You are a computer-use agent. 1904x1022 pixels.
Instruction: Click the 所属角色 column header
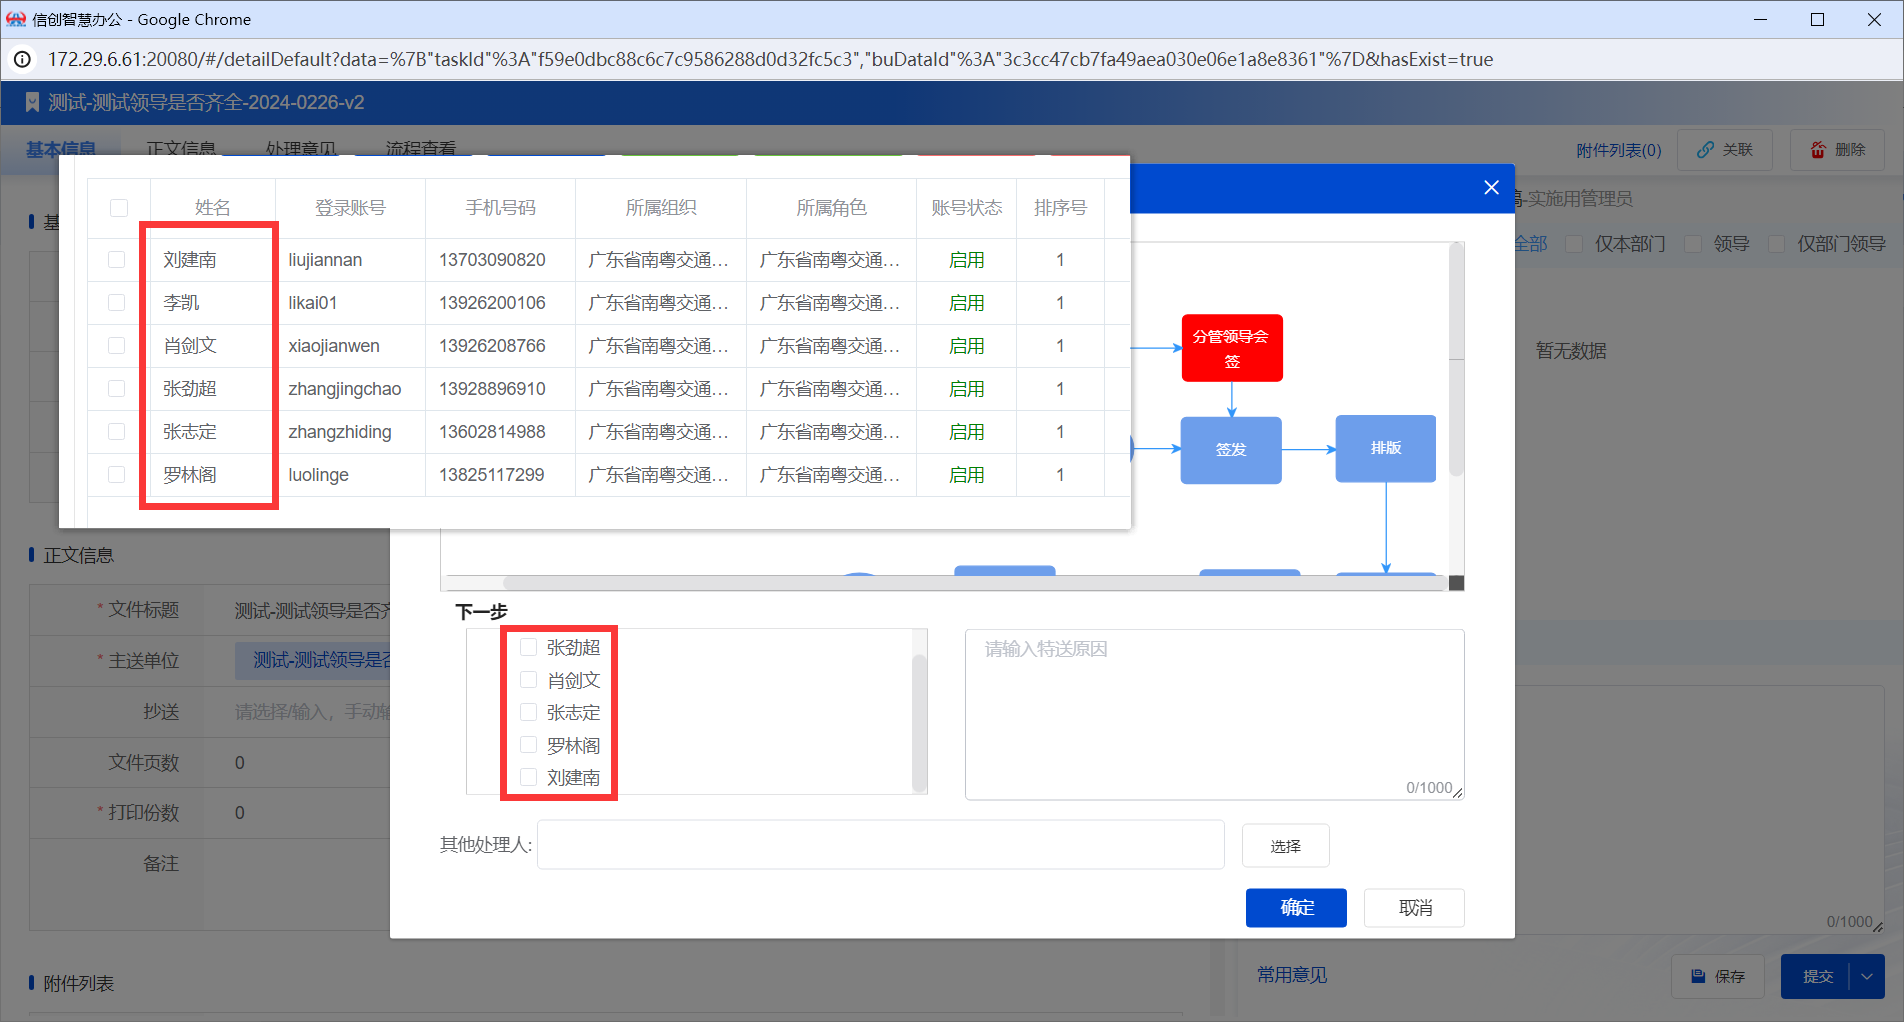point(831,208)
